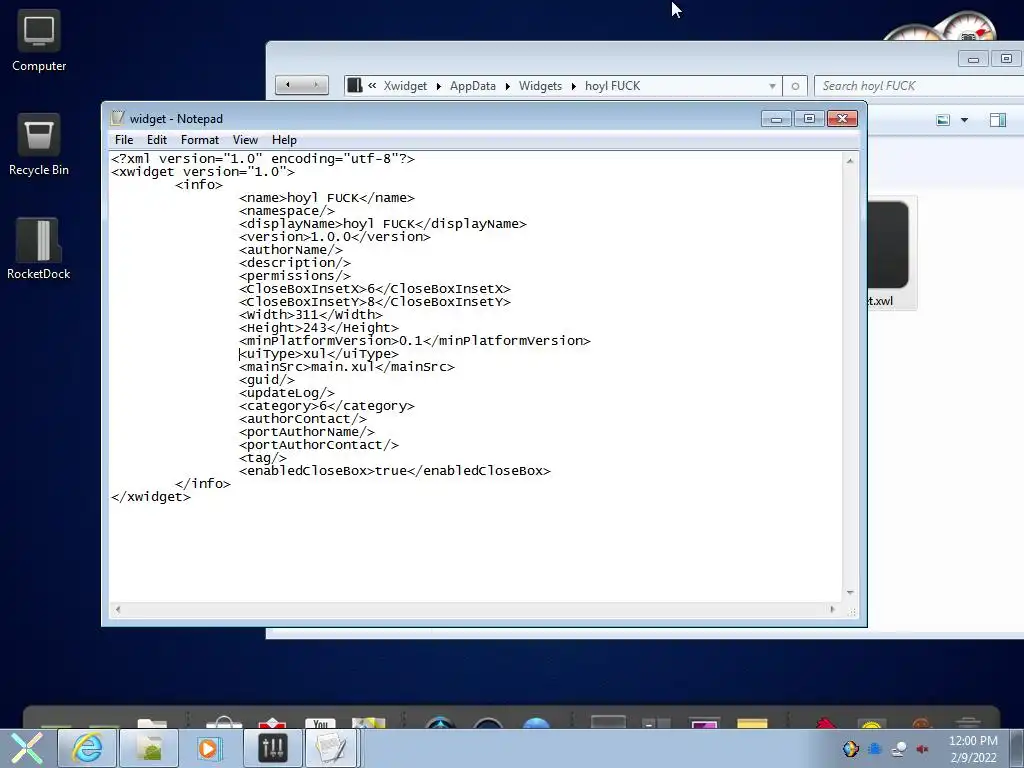Place cursor in the <Width>311</Width> line
Image resolution: width=1024 pixels, height=768 pixels.
pos(311,315)
